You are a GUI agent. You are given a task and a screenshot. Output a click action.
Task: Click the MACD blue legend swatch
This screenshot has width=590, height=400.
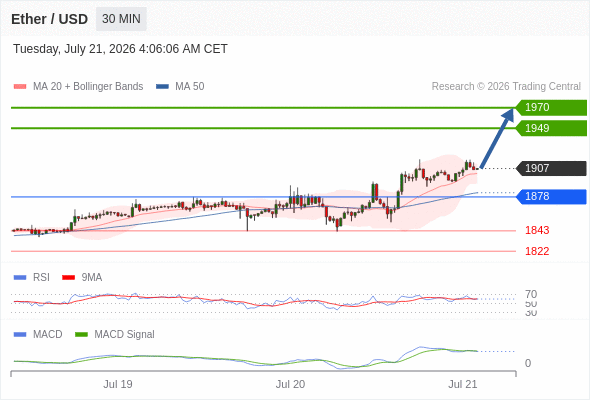tap(20, 335)
